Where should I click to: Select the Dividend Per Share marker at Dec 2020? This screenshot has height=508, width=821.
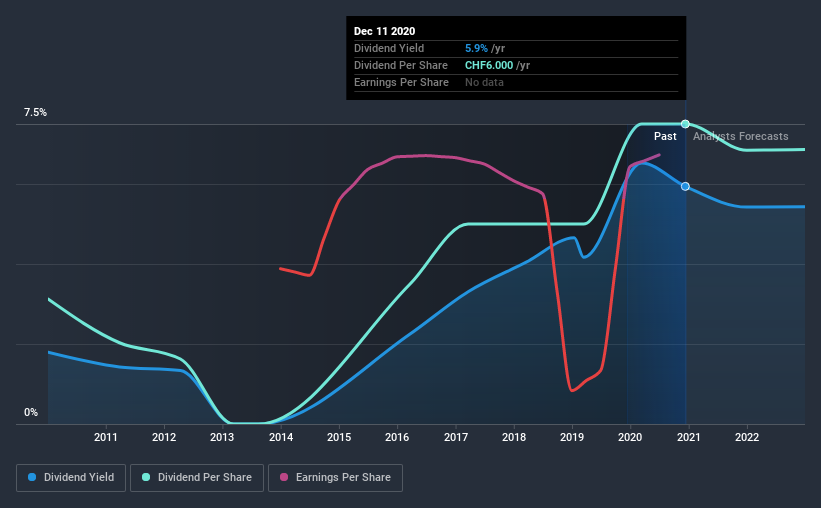[685, 124]
